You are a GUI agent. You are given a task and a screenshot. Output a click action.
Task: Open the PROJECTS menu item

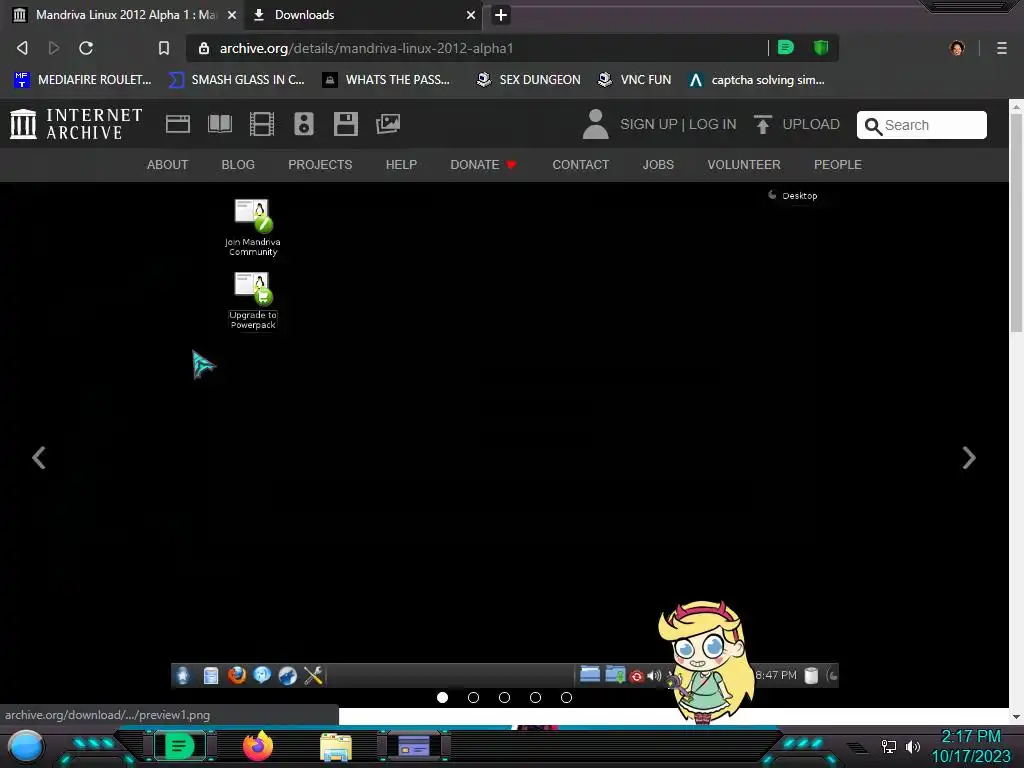point(320,165)
